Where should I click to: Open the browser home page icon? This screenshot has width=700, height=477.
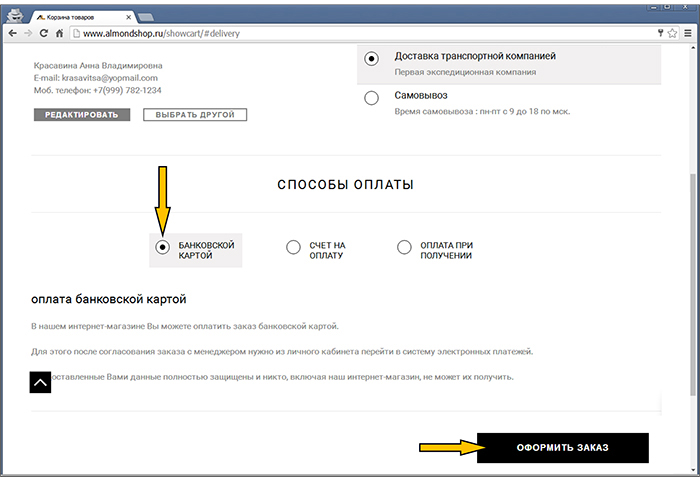[x=59, y=33]
